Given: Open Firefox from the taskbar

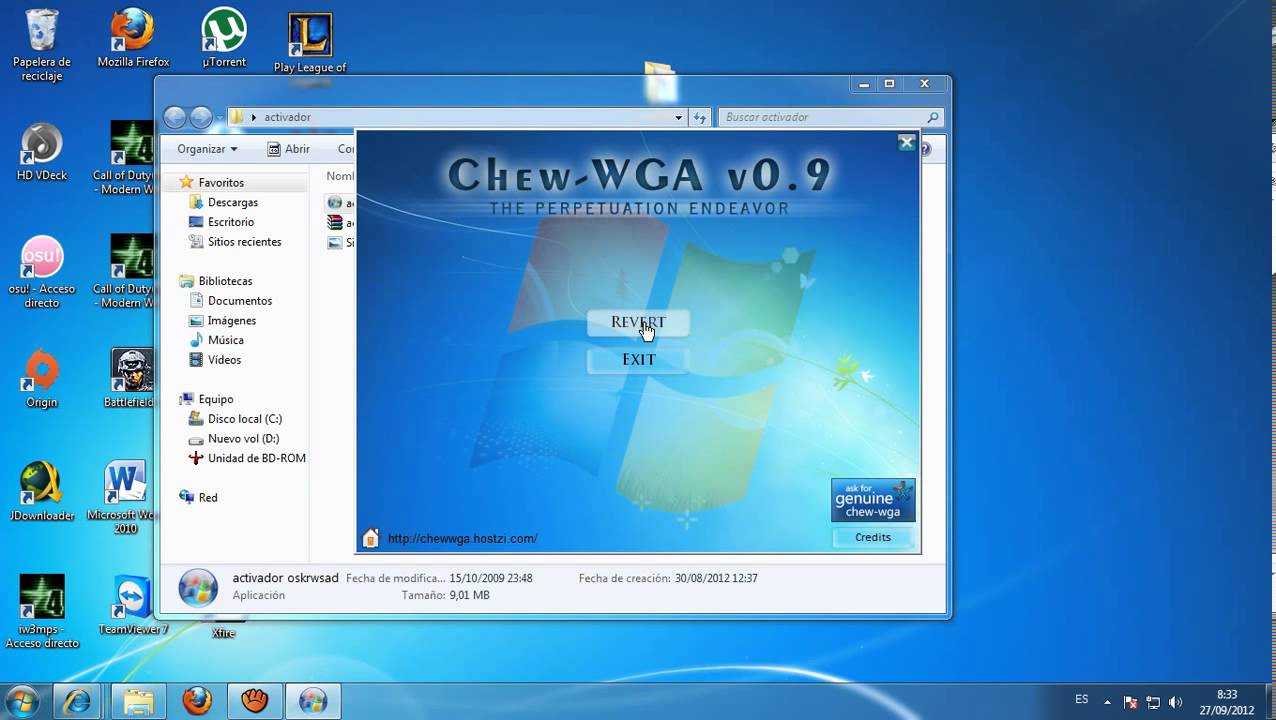Looking at the screenshot, I should (x=197, y=701).
